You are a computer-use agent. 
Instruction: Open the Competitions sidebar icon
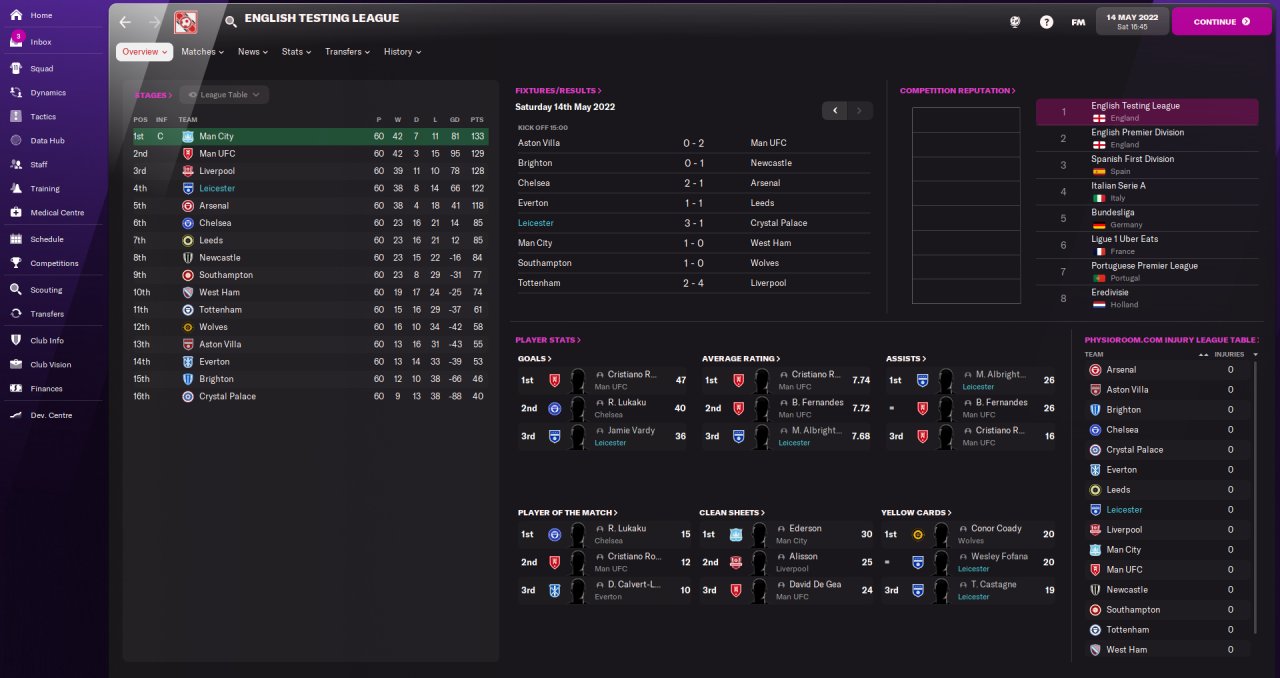click(16, 264)
